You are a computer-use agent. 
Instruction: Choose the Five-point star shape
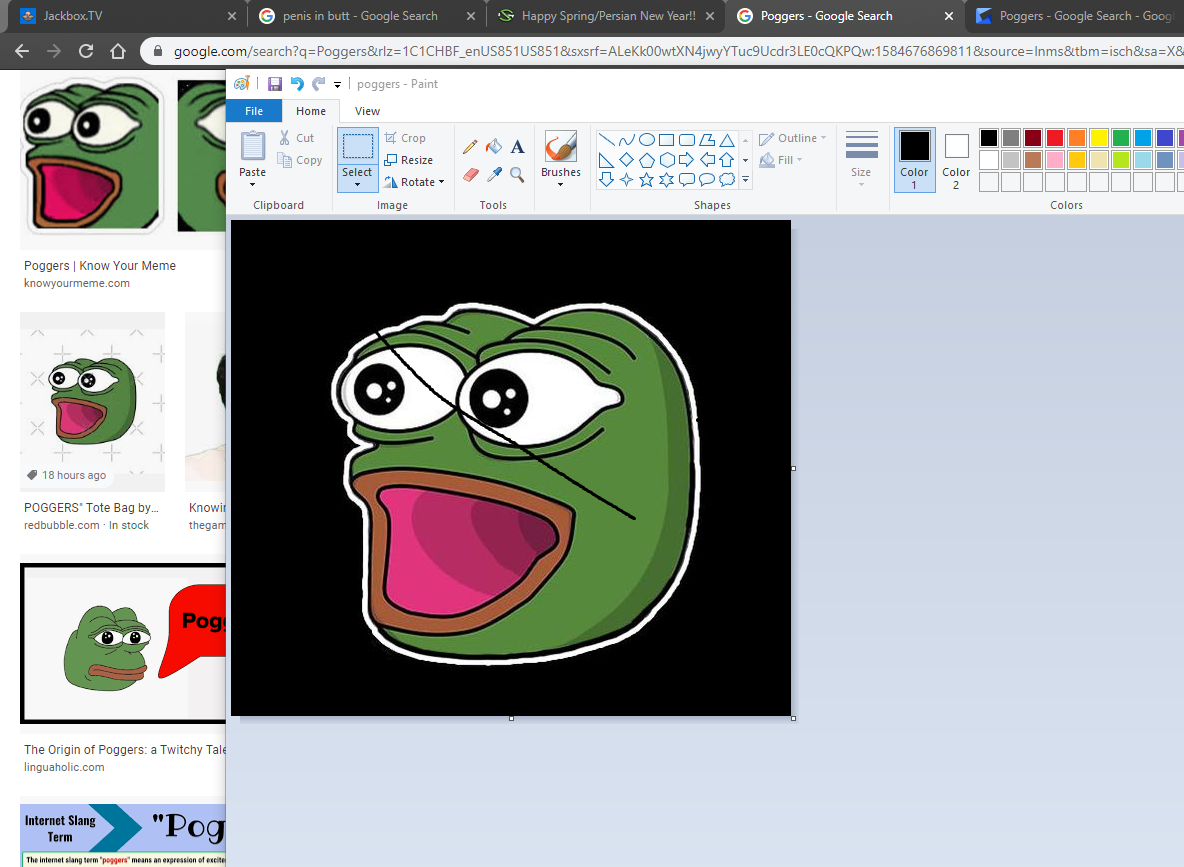pos(647,179)
